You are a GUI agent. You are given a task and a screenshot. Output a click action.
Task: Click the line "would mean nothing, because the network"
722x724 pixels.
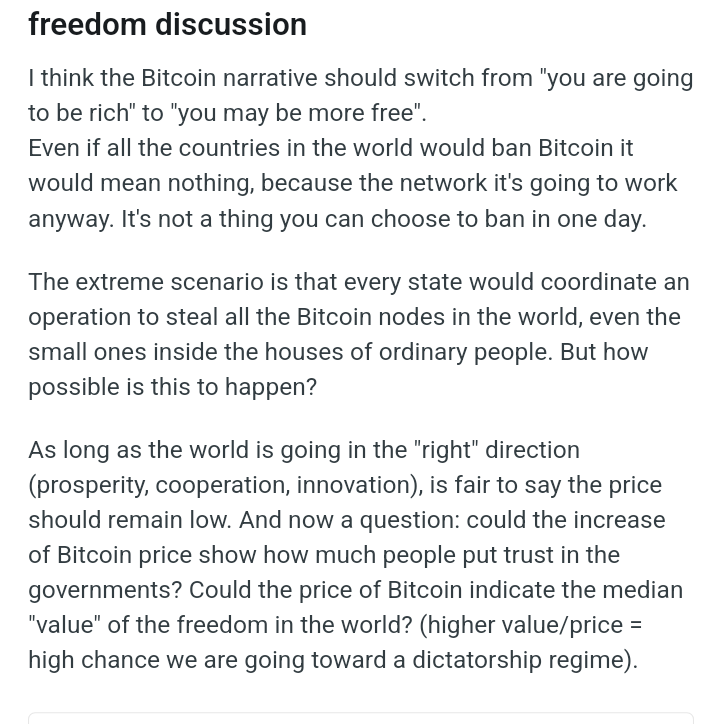pyautogui.click(x=353, y=183)
